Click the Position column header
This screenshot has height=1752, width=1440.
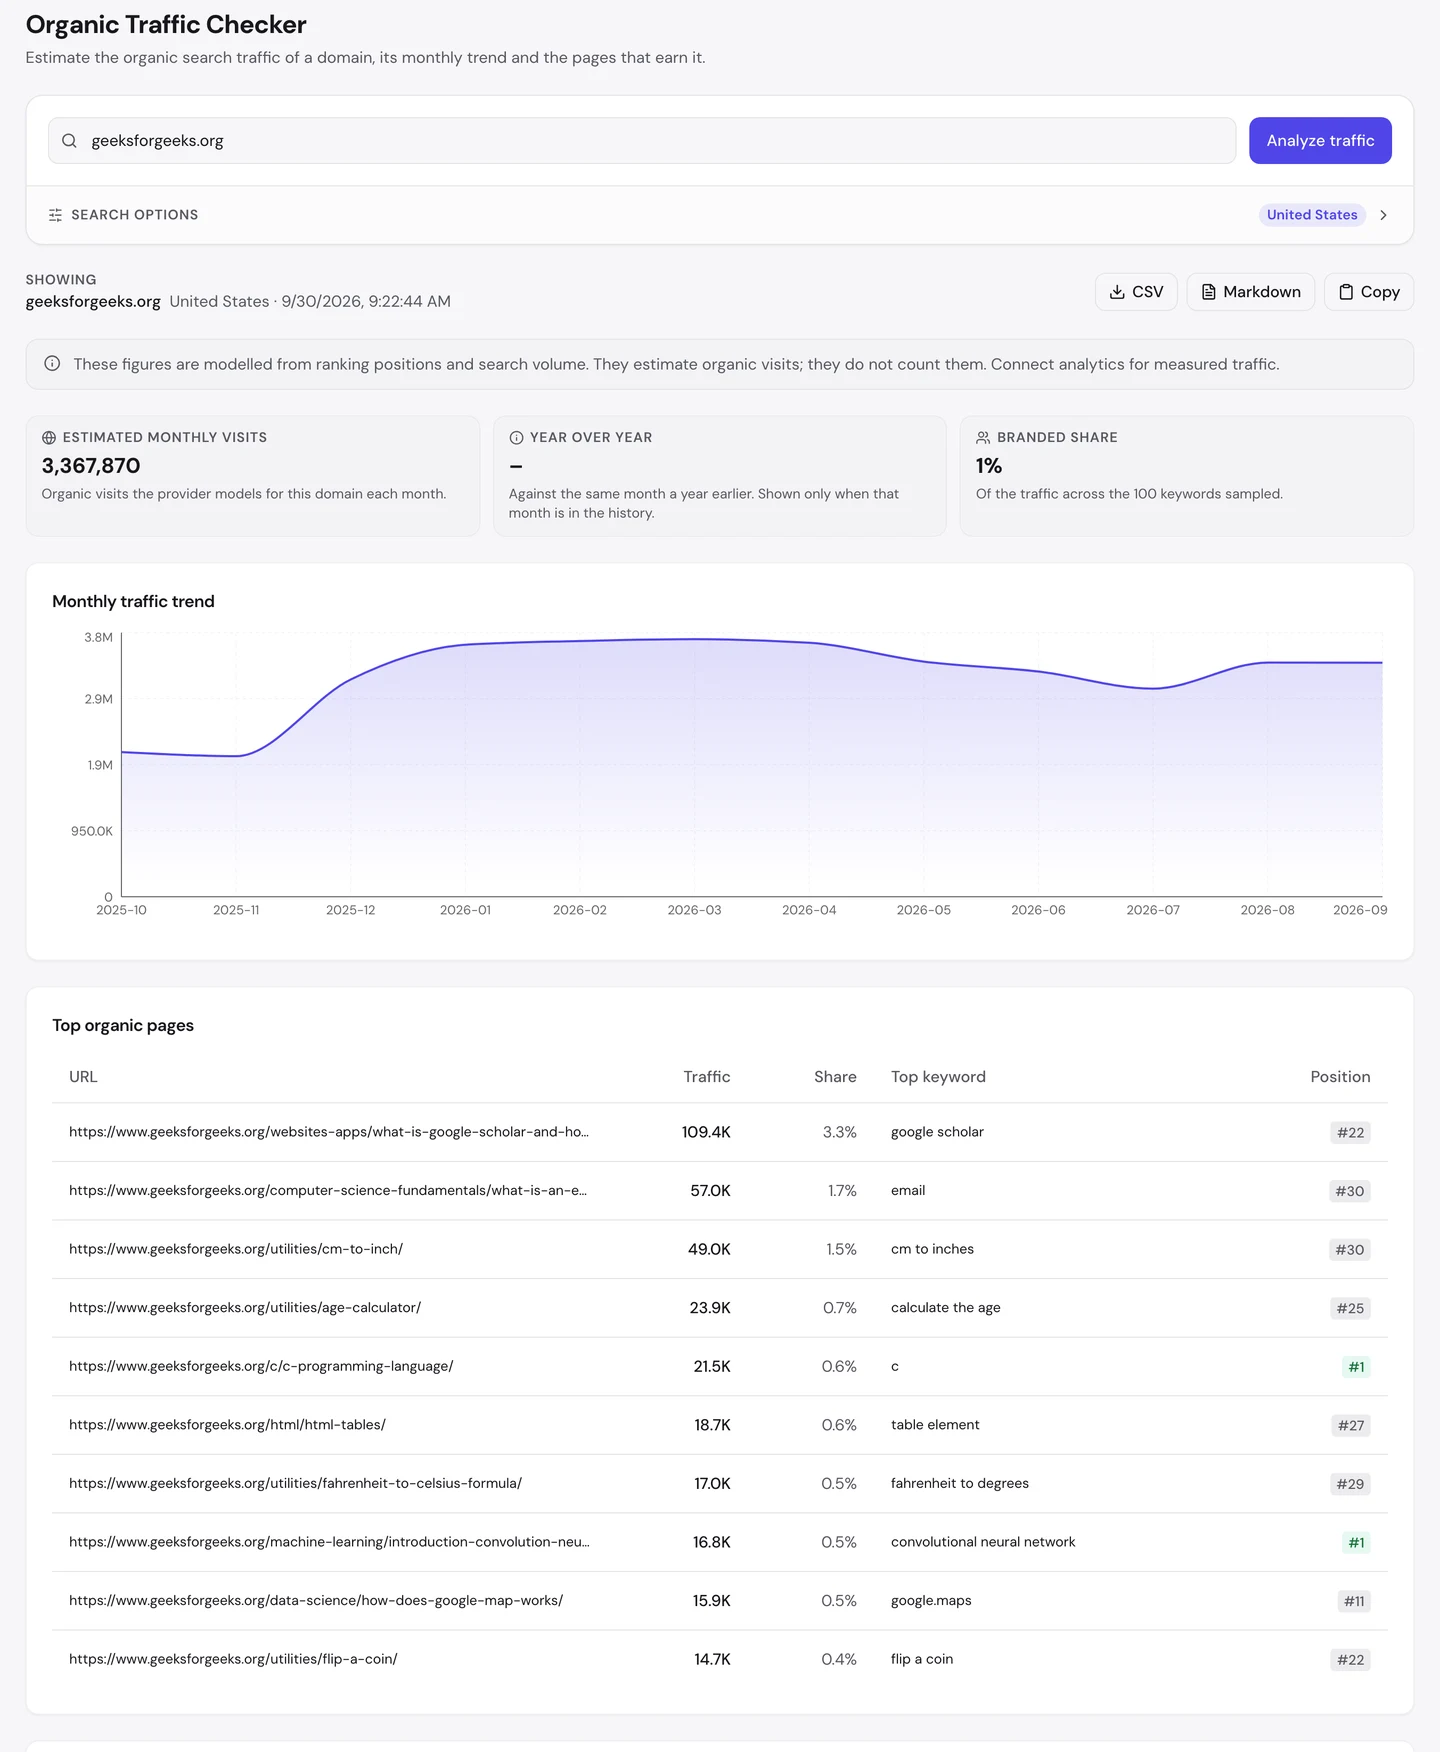pyautogui.click(x=1340, y=1077)
